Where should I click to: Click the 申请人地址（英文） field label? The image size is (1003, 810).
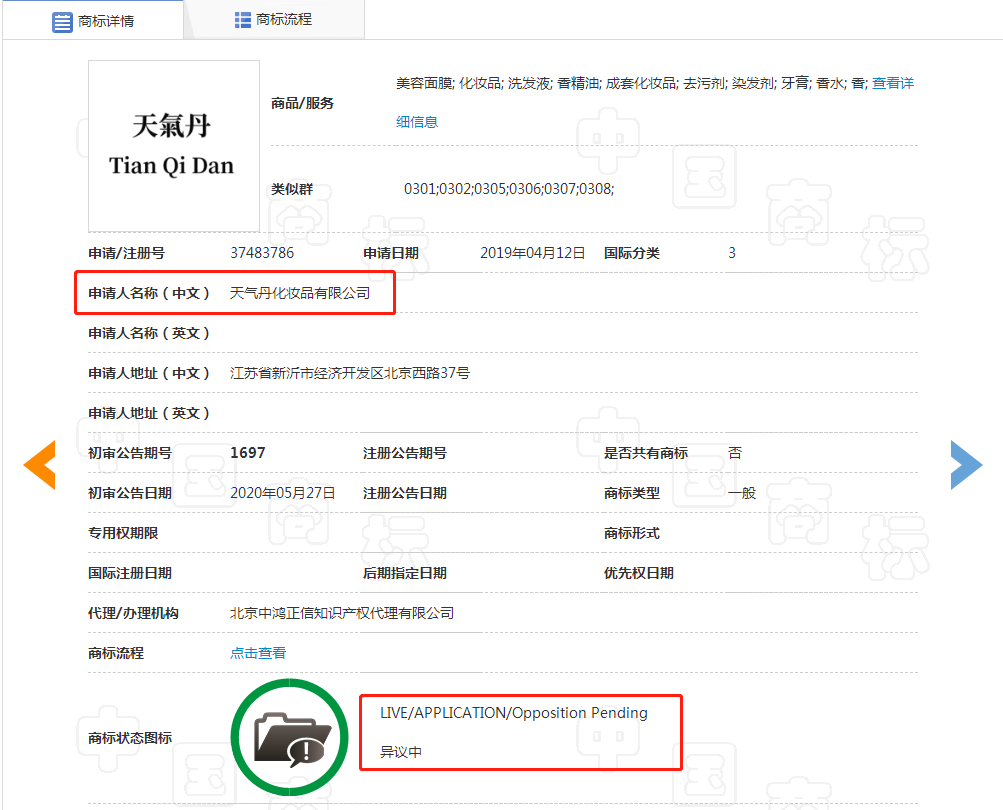tap(149, 413)
